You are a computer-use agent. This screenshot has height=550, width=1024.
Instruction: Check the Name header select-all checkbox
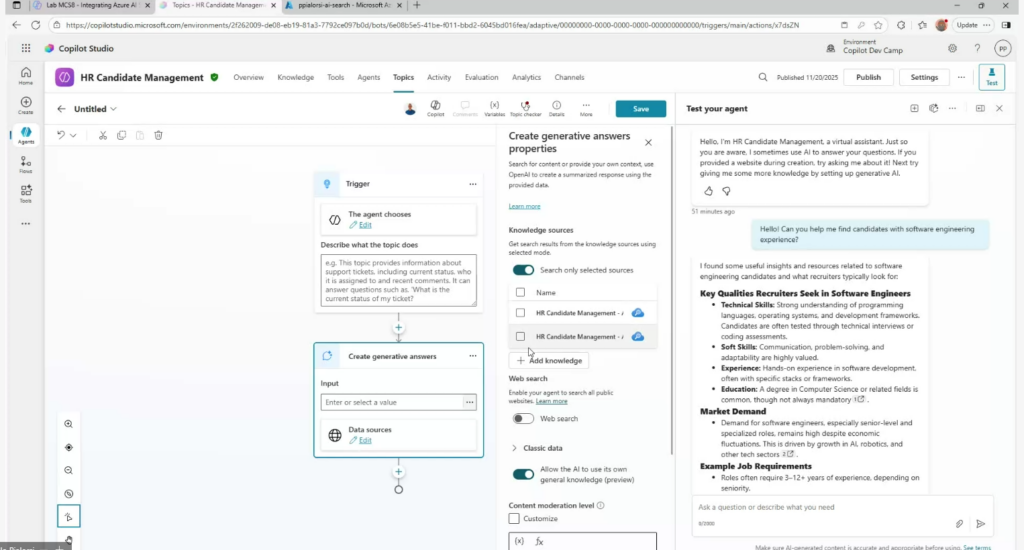tap(520, 293)
